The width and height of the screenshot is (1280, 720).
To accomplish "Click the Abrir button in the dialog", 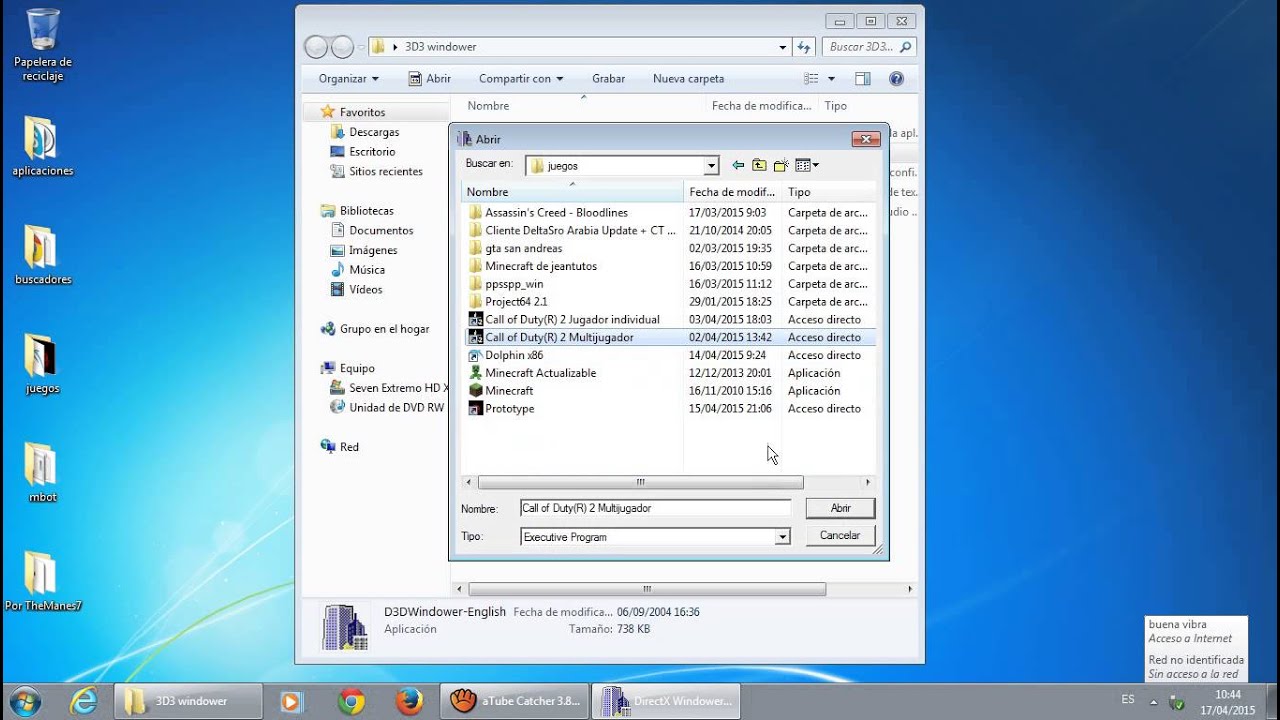I will [840, 508].
